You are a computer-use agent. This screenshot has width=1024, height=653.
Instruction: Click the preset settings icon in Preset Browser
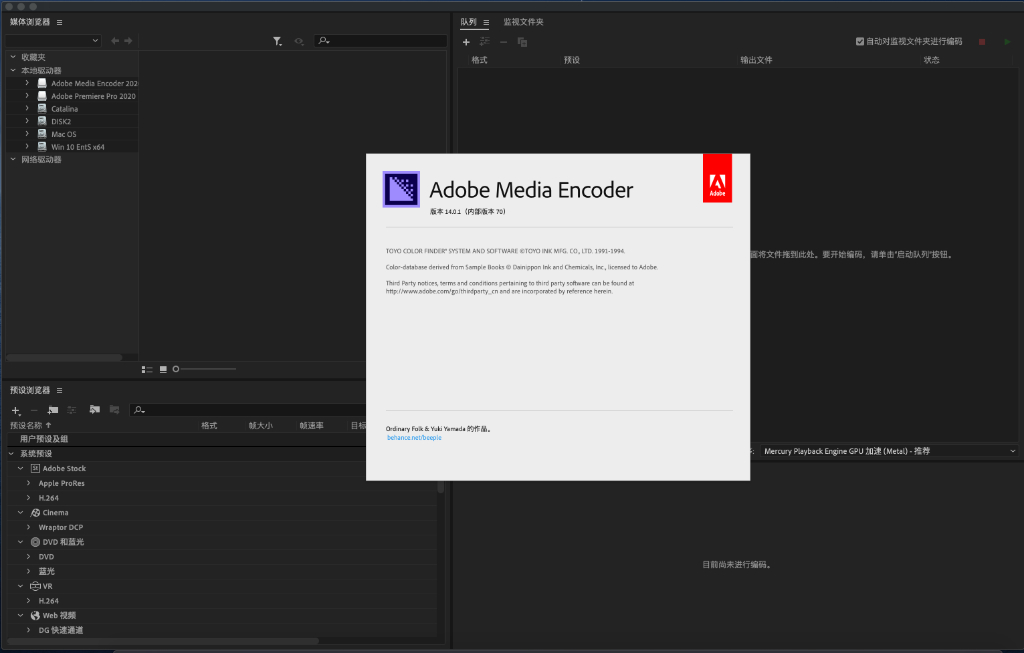click(x=72, y=410)
